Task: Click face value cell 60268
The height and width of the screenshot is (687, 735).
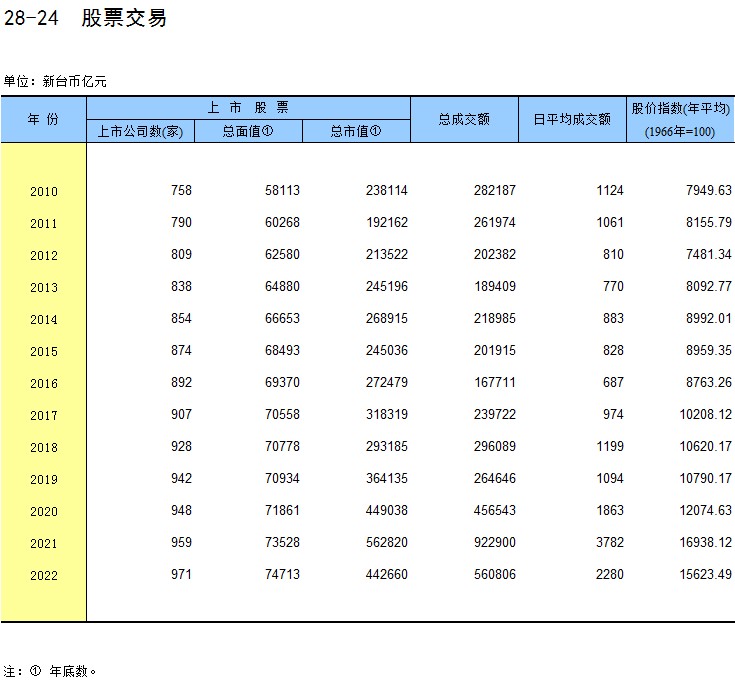Action: click(282, 222)
